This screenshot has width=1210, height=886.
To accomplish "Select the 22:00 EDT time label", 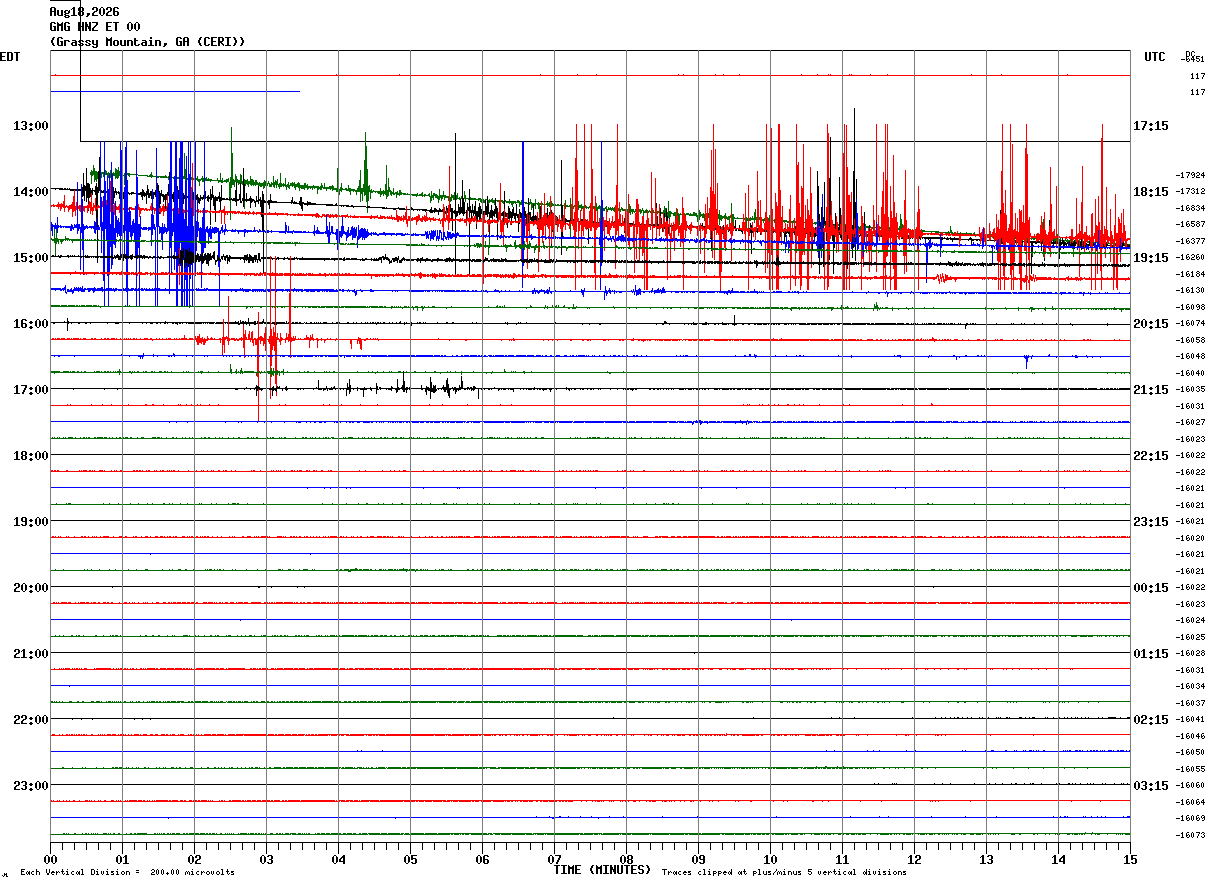I will (x=31, y=720).
